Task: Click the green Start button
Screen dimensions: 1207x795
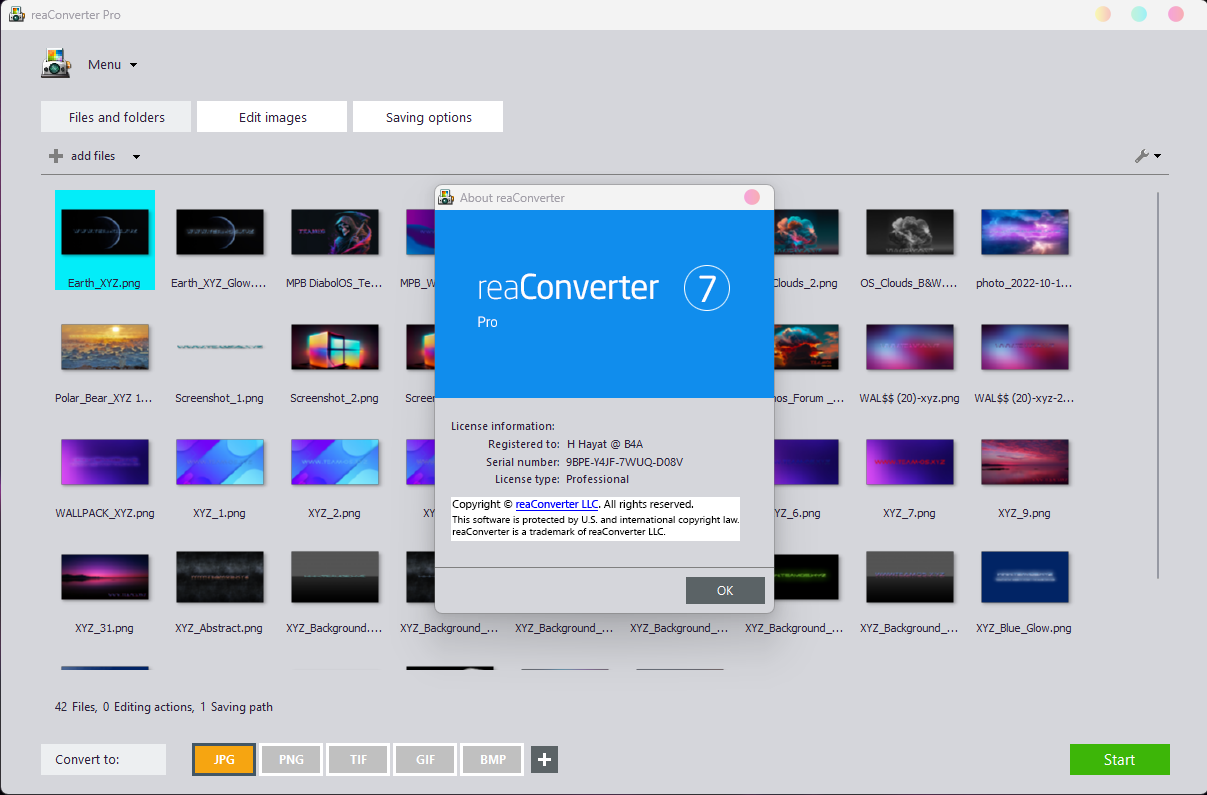Action: [x=1119, y=760]
